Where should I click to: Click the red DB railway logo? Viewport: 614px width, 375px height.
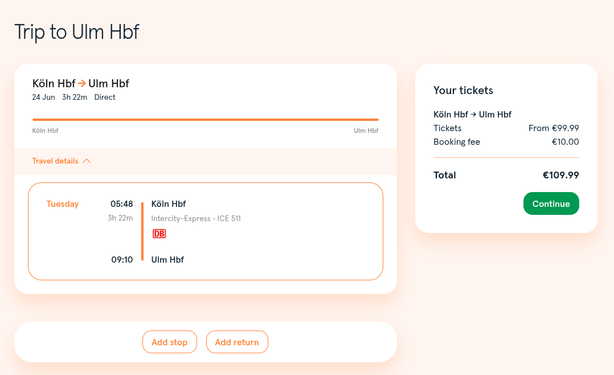click(x=159, y=234)
